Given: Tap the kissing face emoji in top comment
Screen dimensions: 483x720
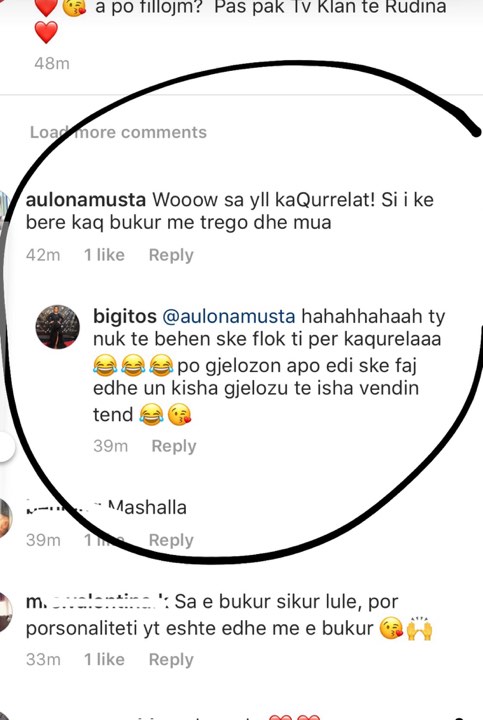Looking at the screenshot, I should [74, 6].
